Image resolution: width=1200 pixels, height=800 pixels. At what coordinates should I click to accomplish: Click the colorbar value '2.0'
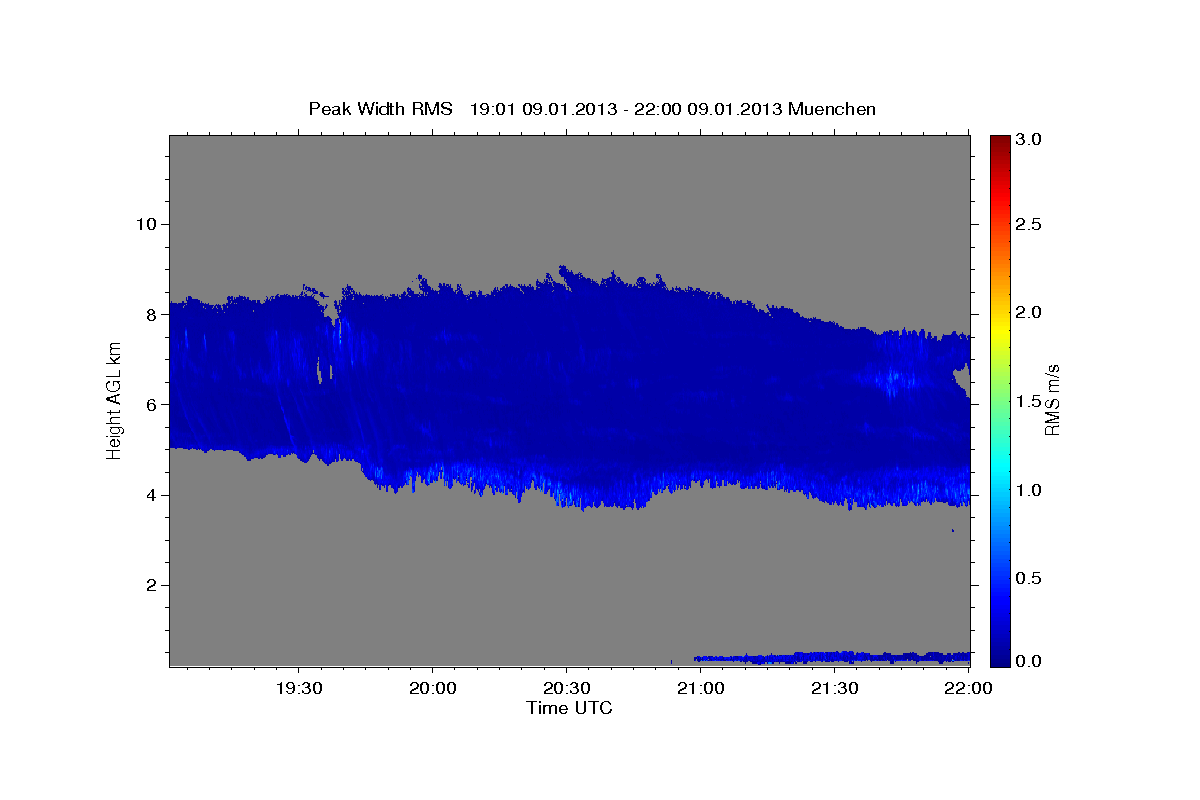1030,312
